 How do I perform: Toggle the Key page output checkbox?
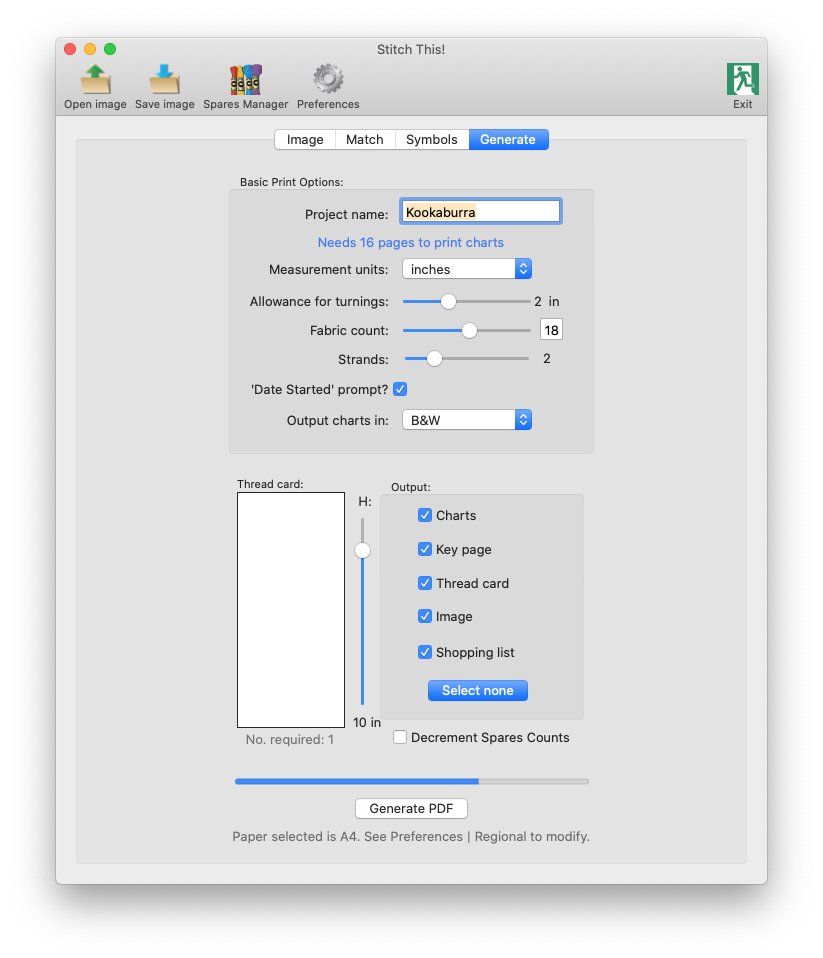(x=425, y=549)
